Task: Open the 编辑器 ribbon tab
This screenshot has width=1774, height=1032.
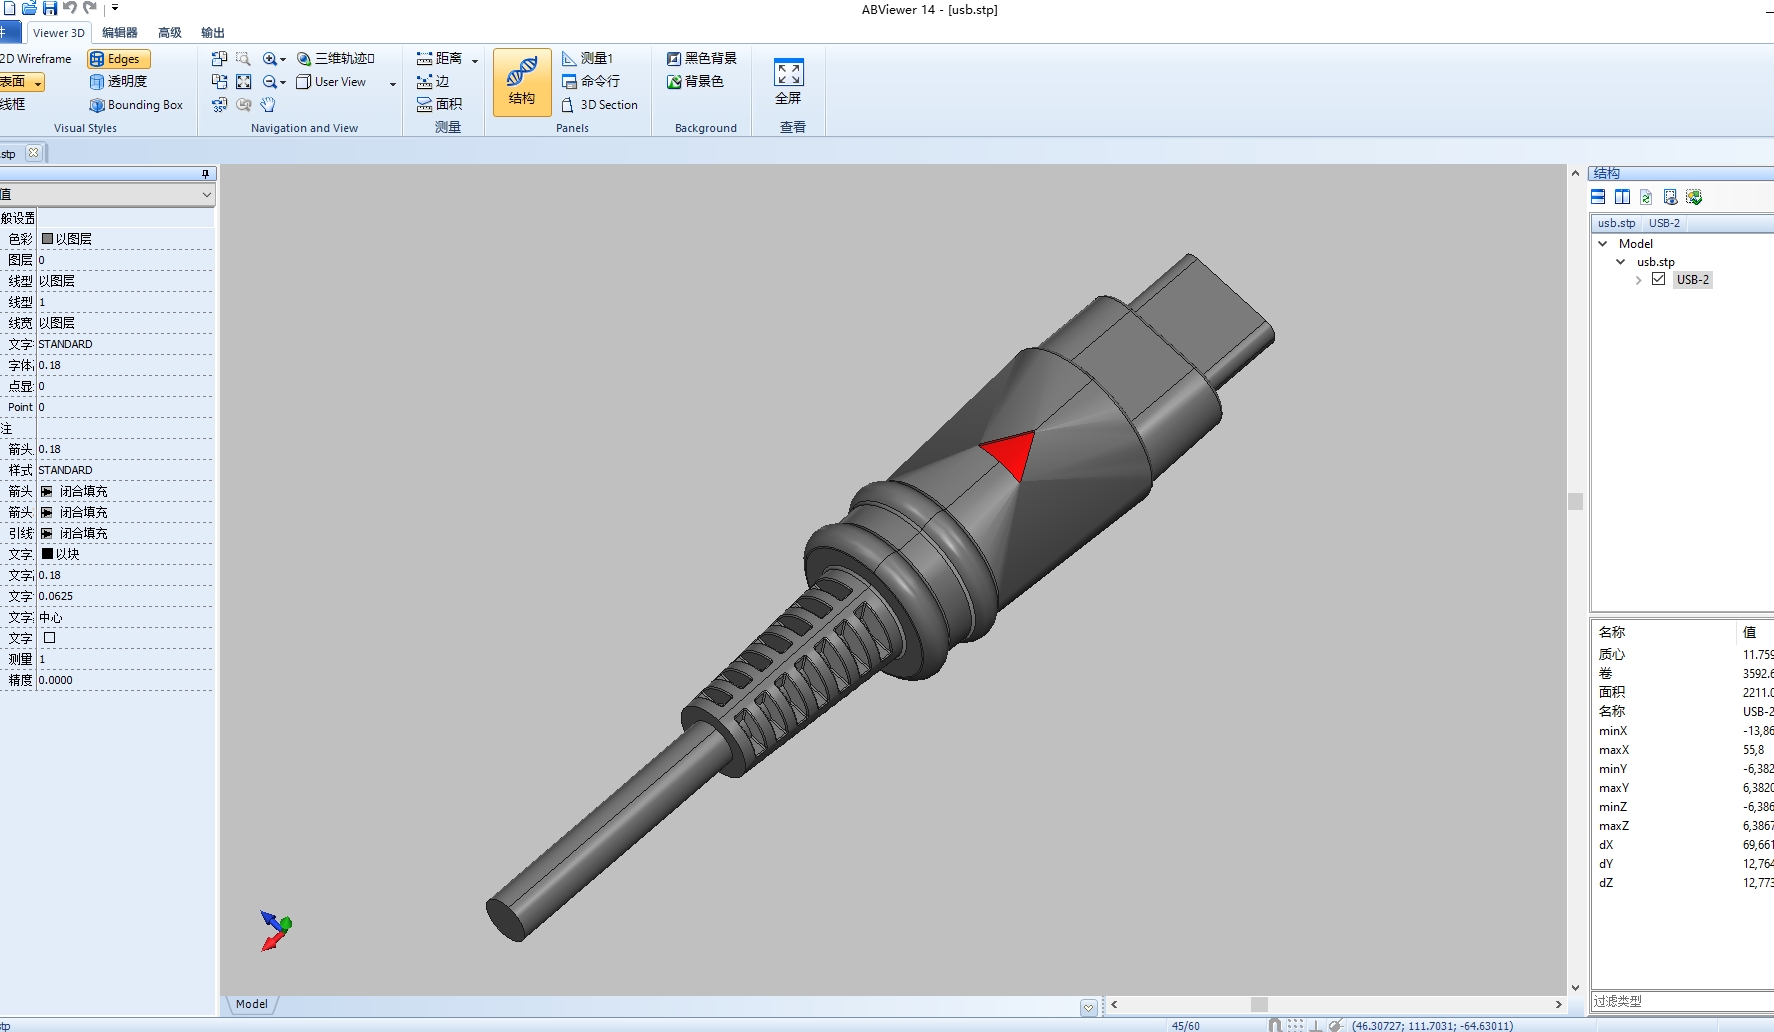Action: tap(120, 33)
